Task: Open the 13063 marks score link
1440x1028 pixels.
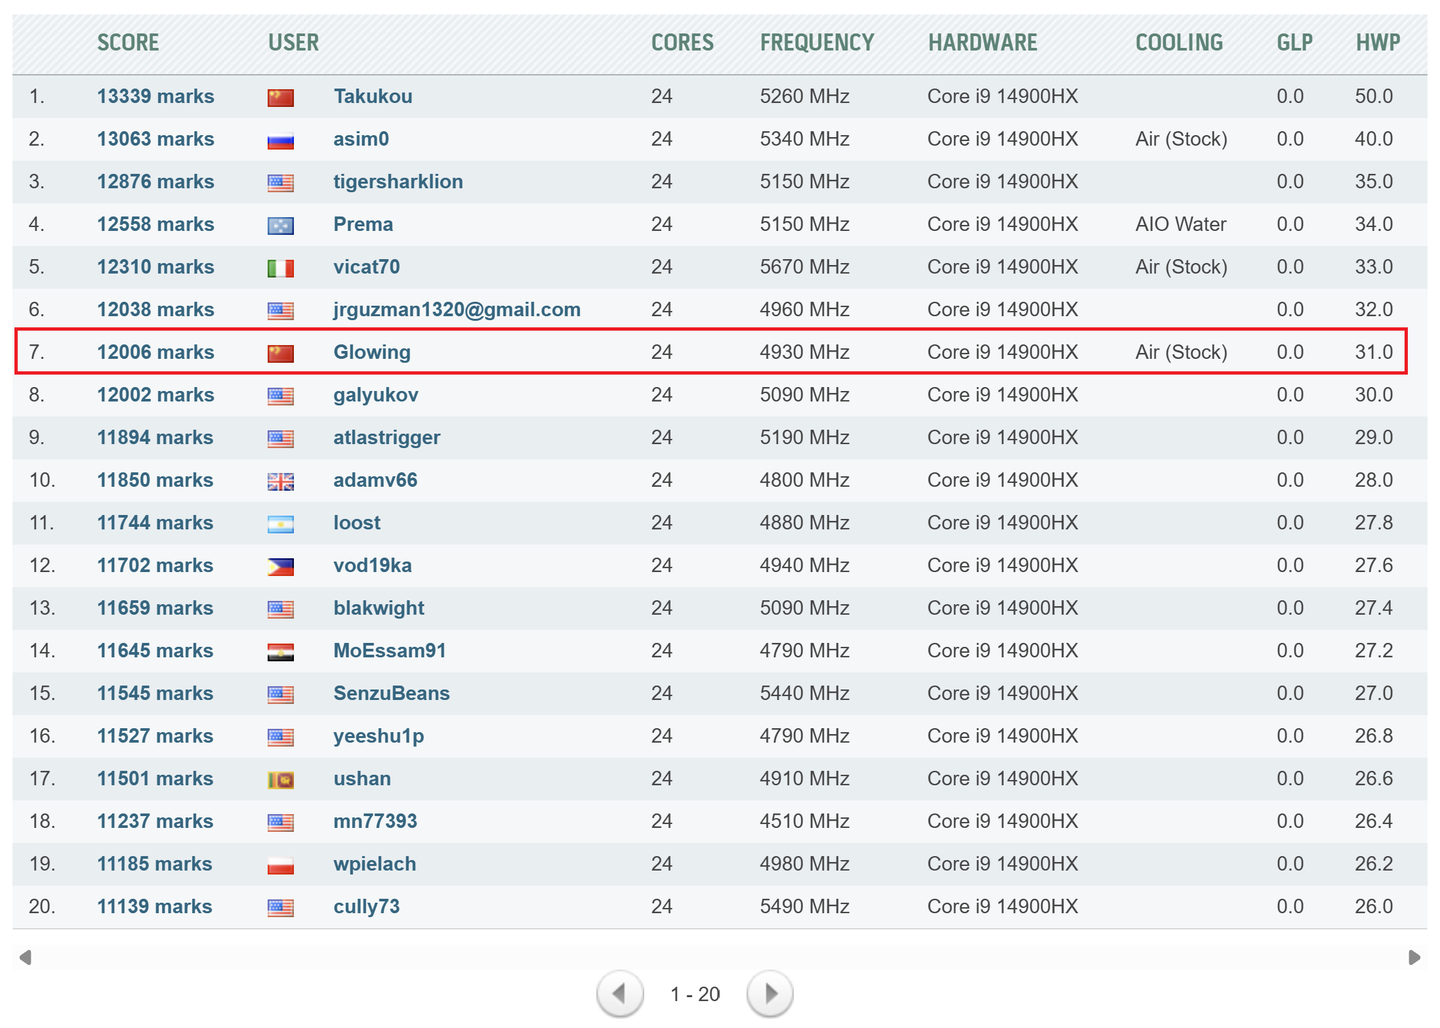Action: (155, 139)
